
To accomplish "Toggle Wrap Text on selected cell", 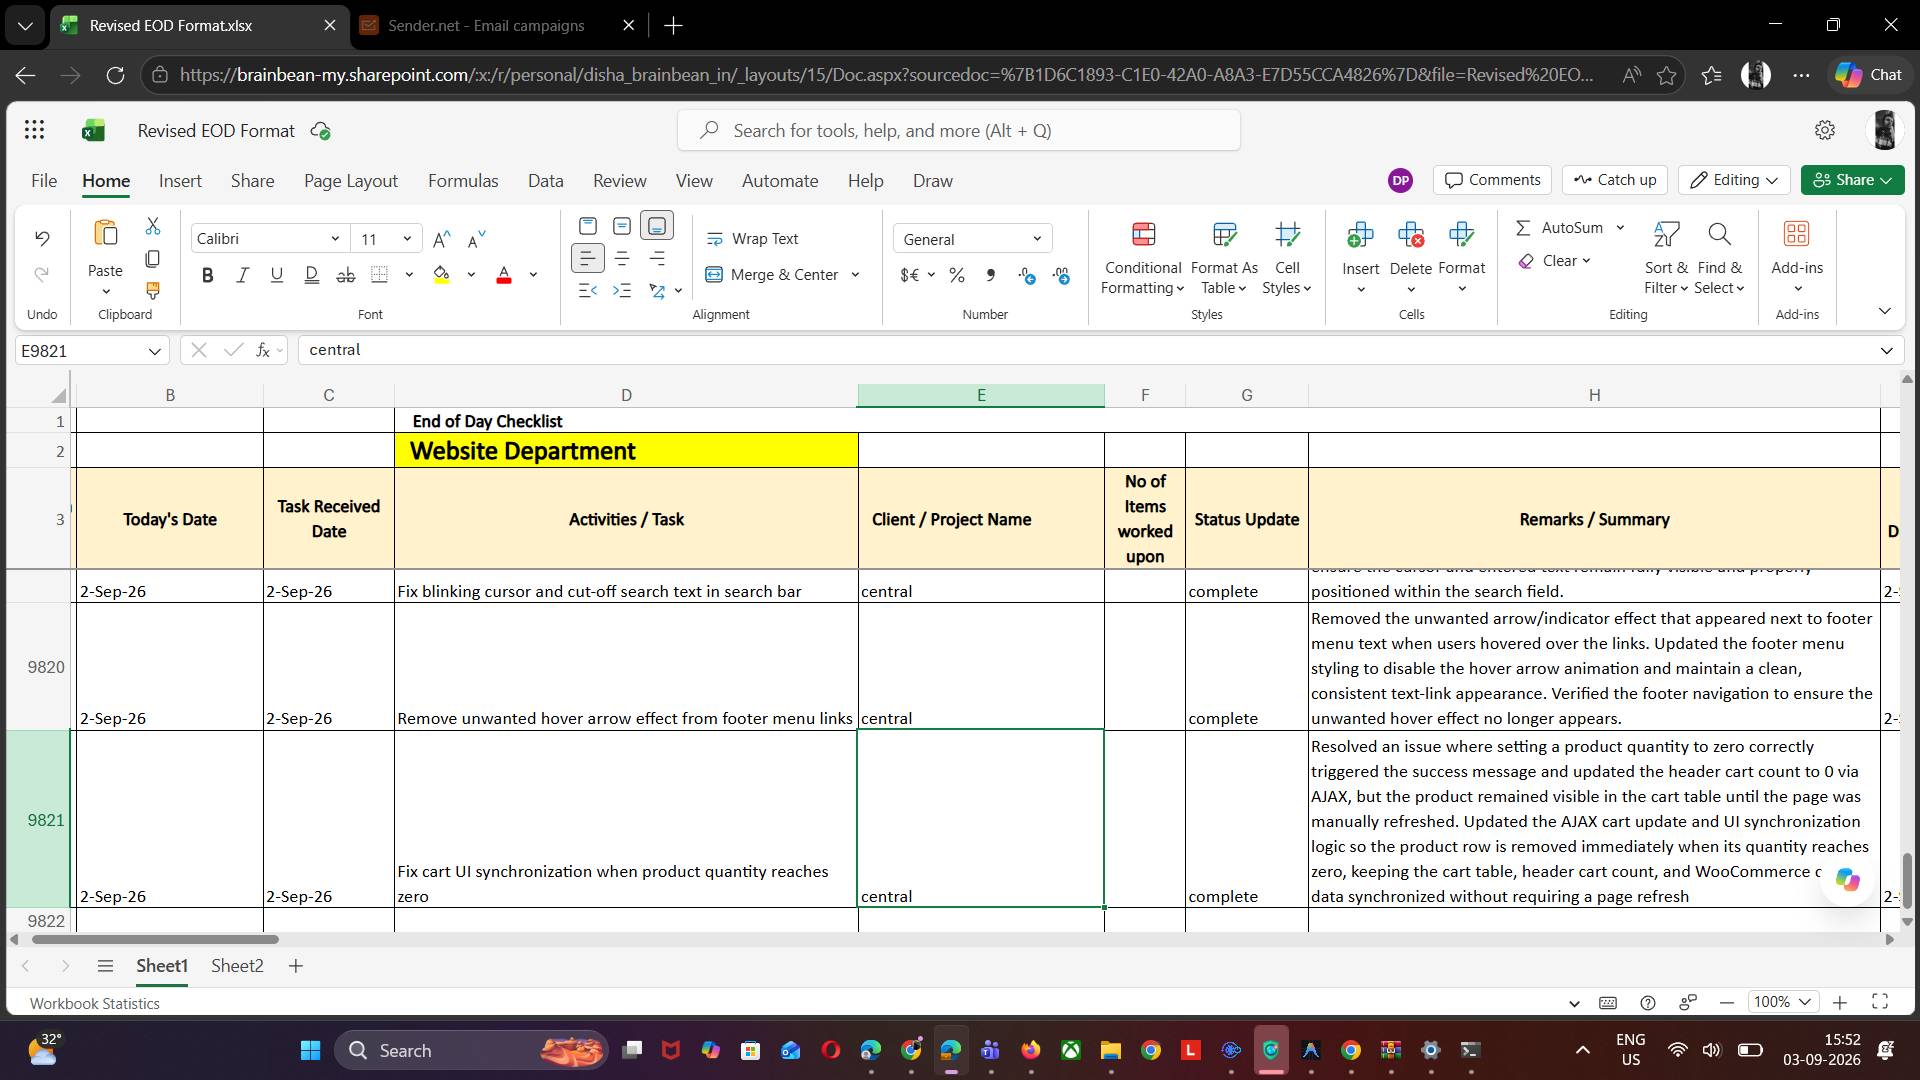I will click(753, 239).
